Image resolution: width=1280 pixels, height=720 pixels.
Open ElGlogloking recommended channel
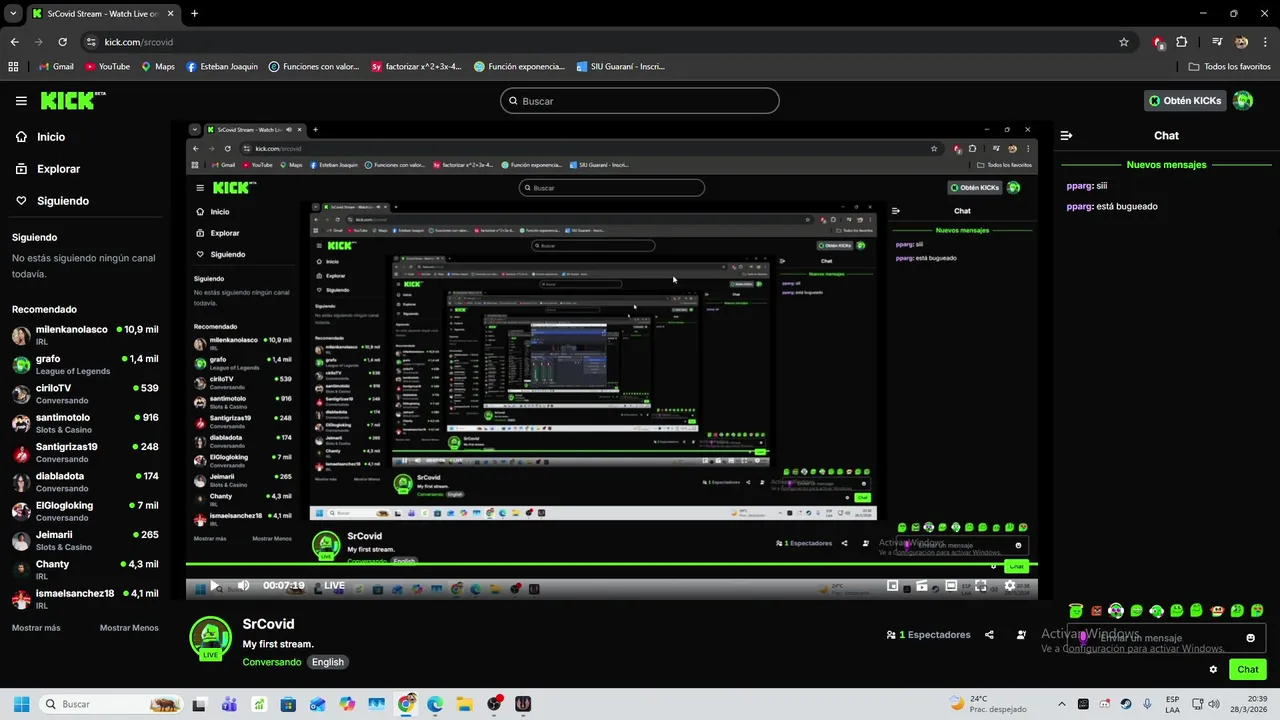(85, 511)
